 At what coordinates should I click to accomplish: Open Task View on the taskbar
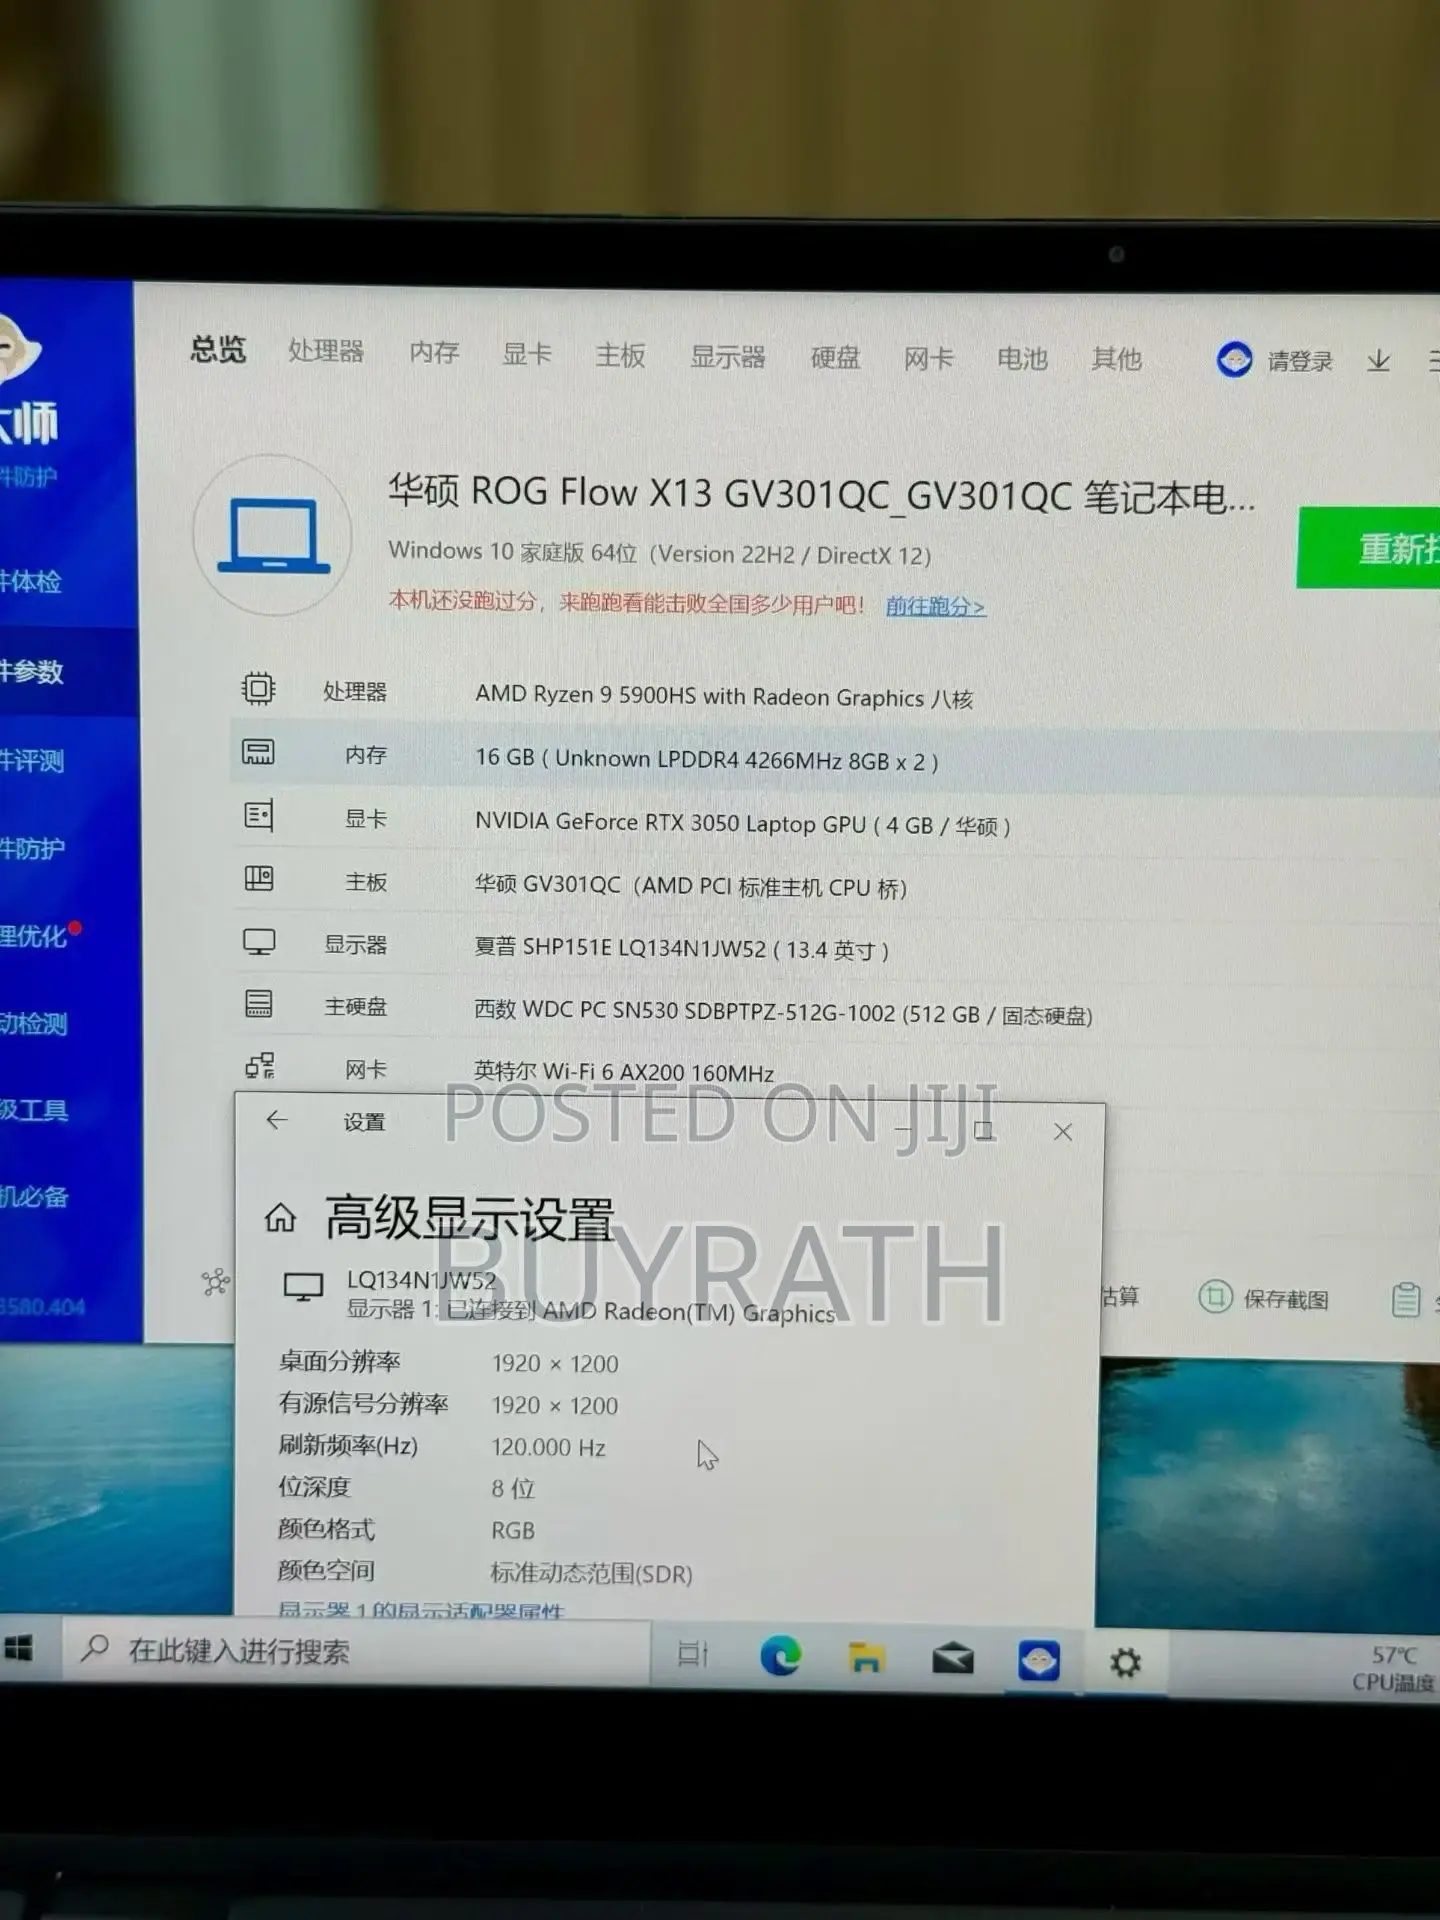pos(693,1654)
